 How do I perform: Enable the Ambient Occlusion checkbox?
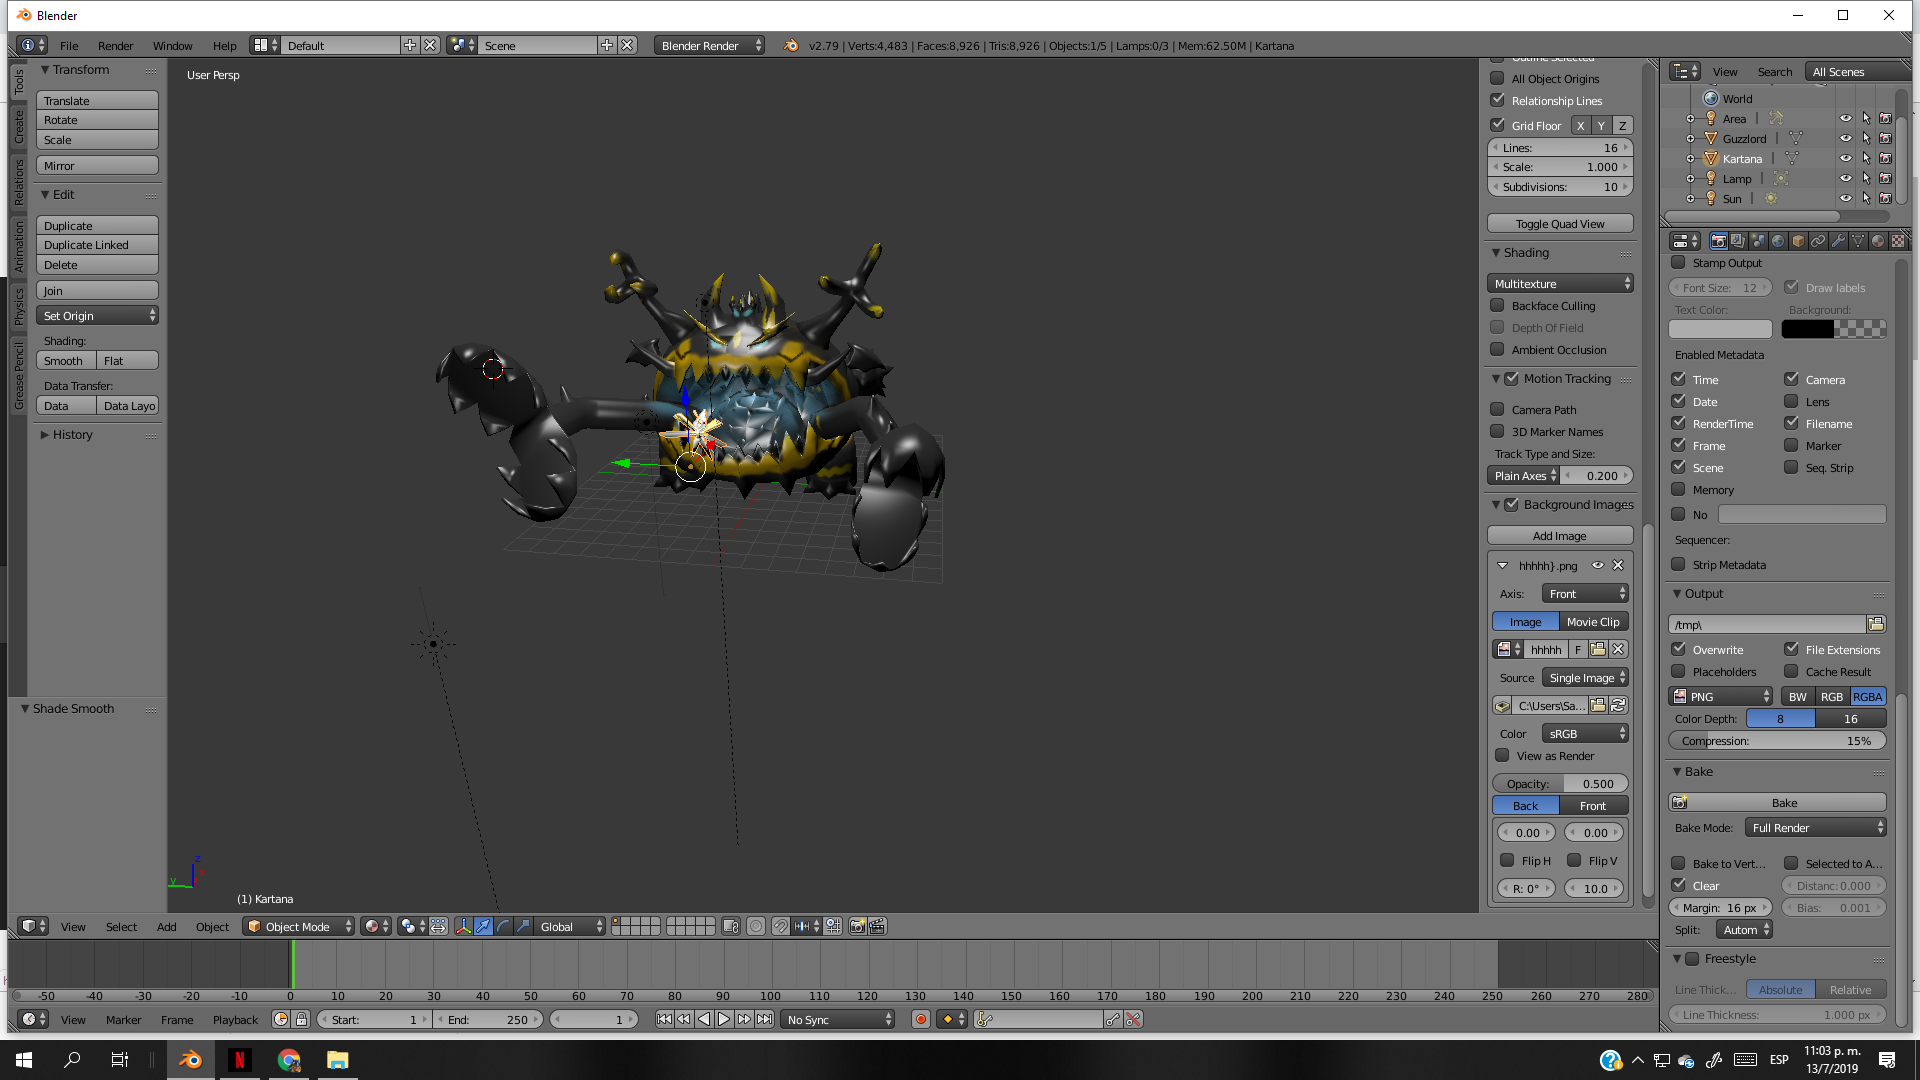tap(1498, 350)
